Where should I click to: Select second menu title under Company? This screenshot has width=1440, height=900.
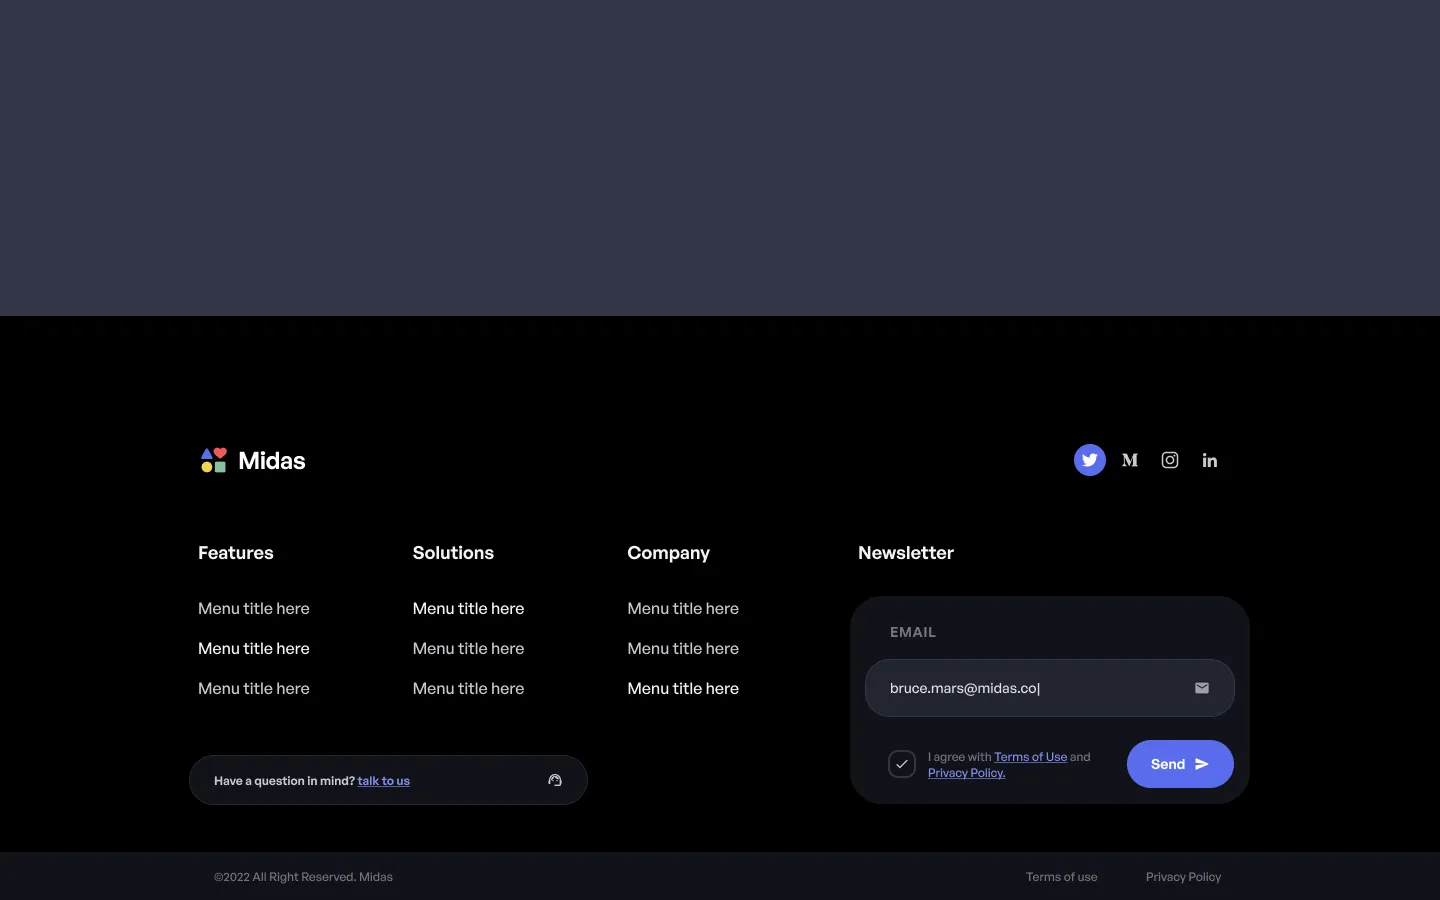click(x=683, y=648)
